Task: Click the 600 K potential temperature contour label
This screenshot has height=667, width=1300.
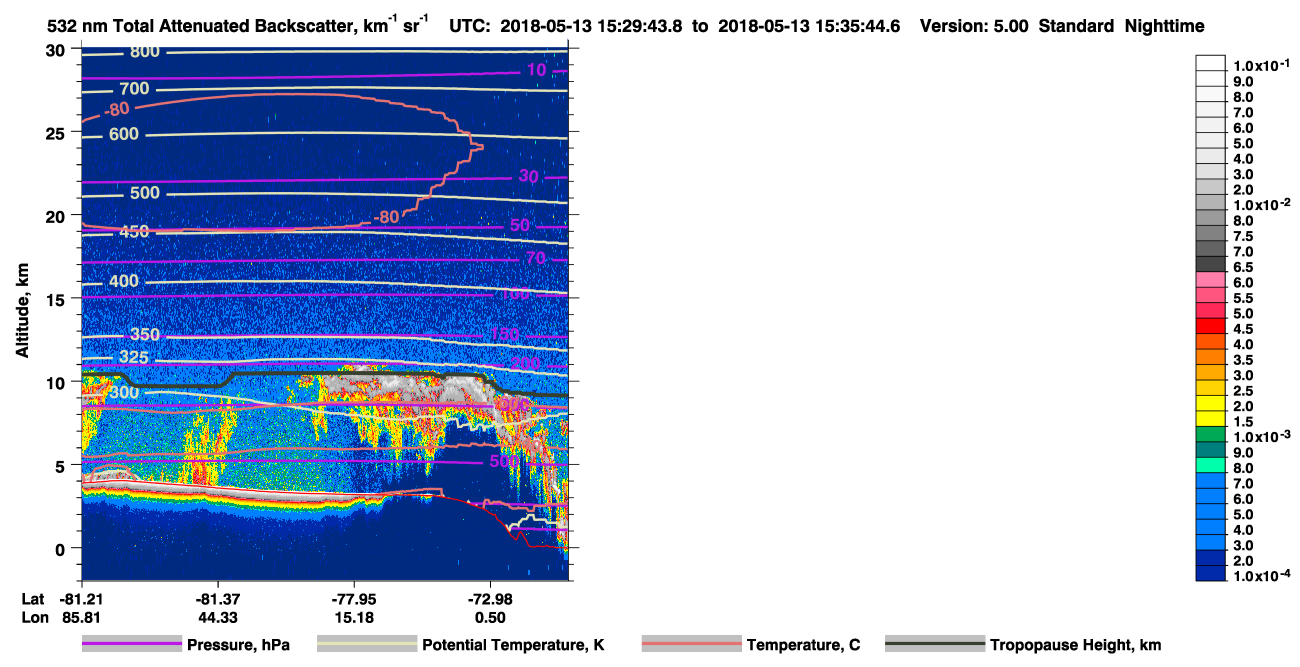Action: (x=126, y=135)
